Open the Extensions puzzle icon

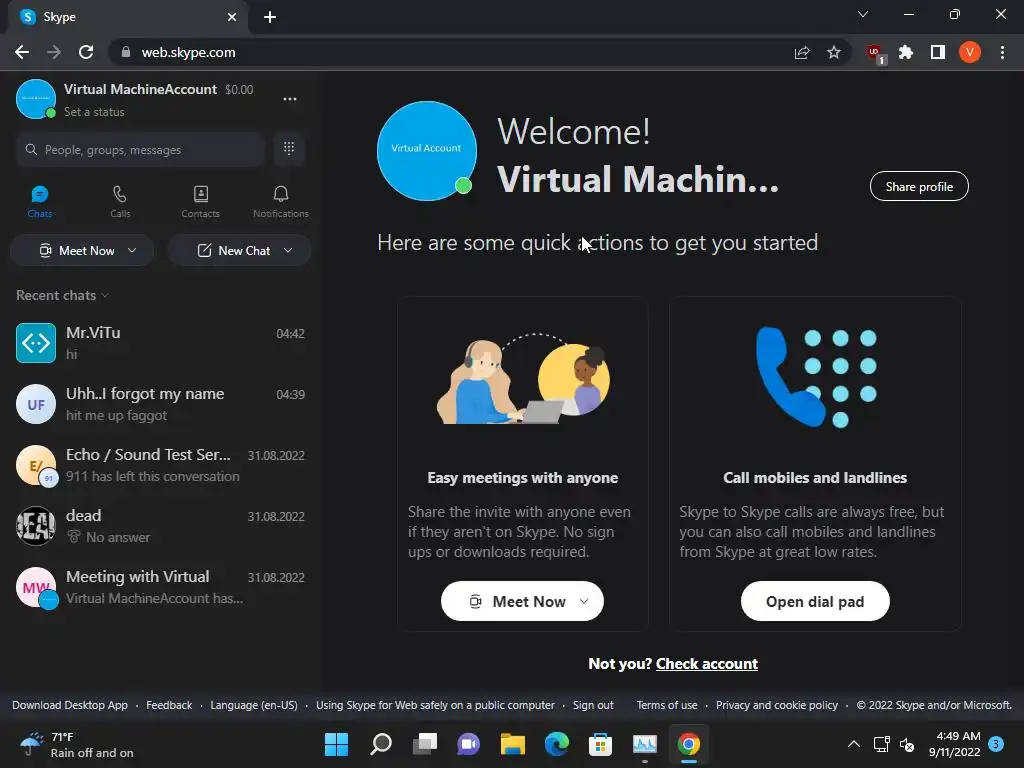pyautogui.click(x=906, y=52)
